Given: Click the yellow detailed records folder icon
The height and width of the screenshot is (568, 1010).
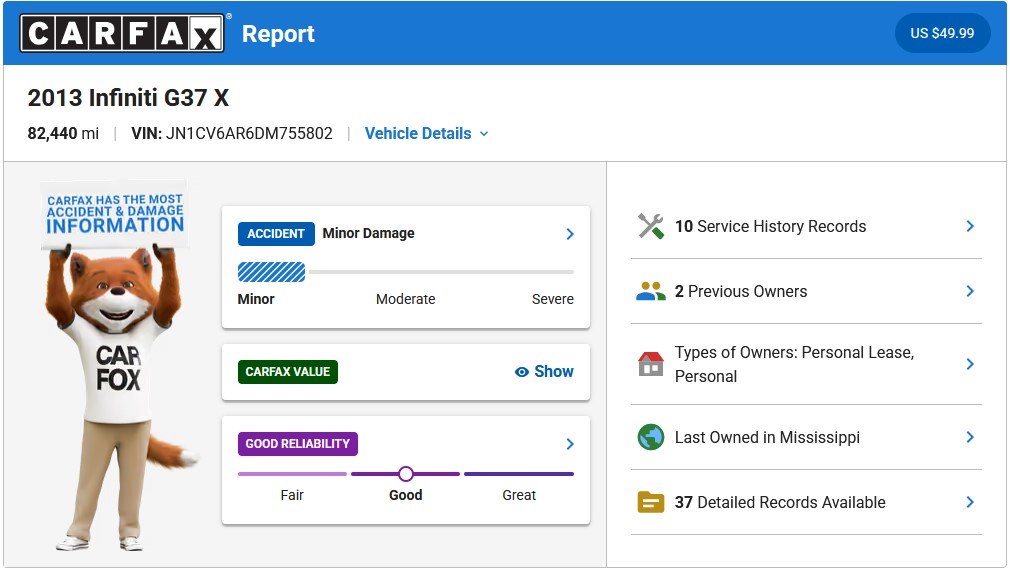Looking at the screenshot, I should (651, 502).
